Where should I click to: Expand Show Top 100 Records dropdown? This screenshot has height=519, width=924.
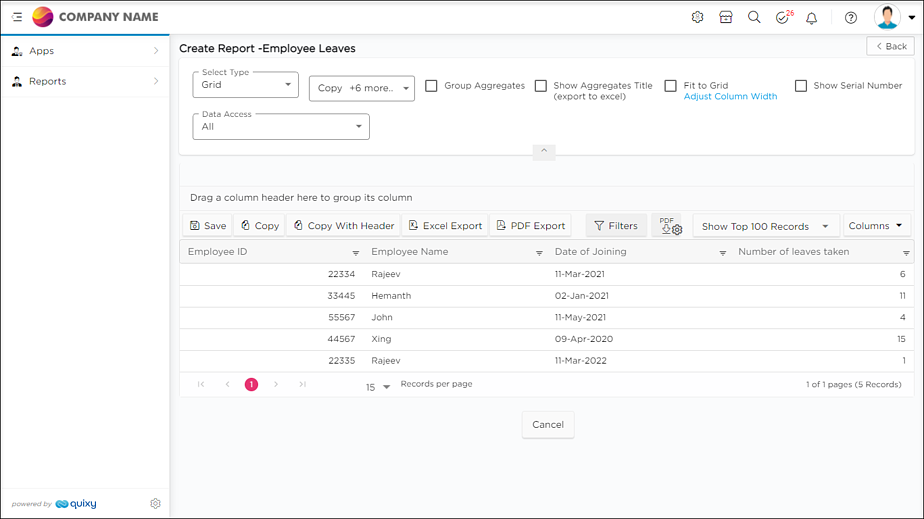765,226
